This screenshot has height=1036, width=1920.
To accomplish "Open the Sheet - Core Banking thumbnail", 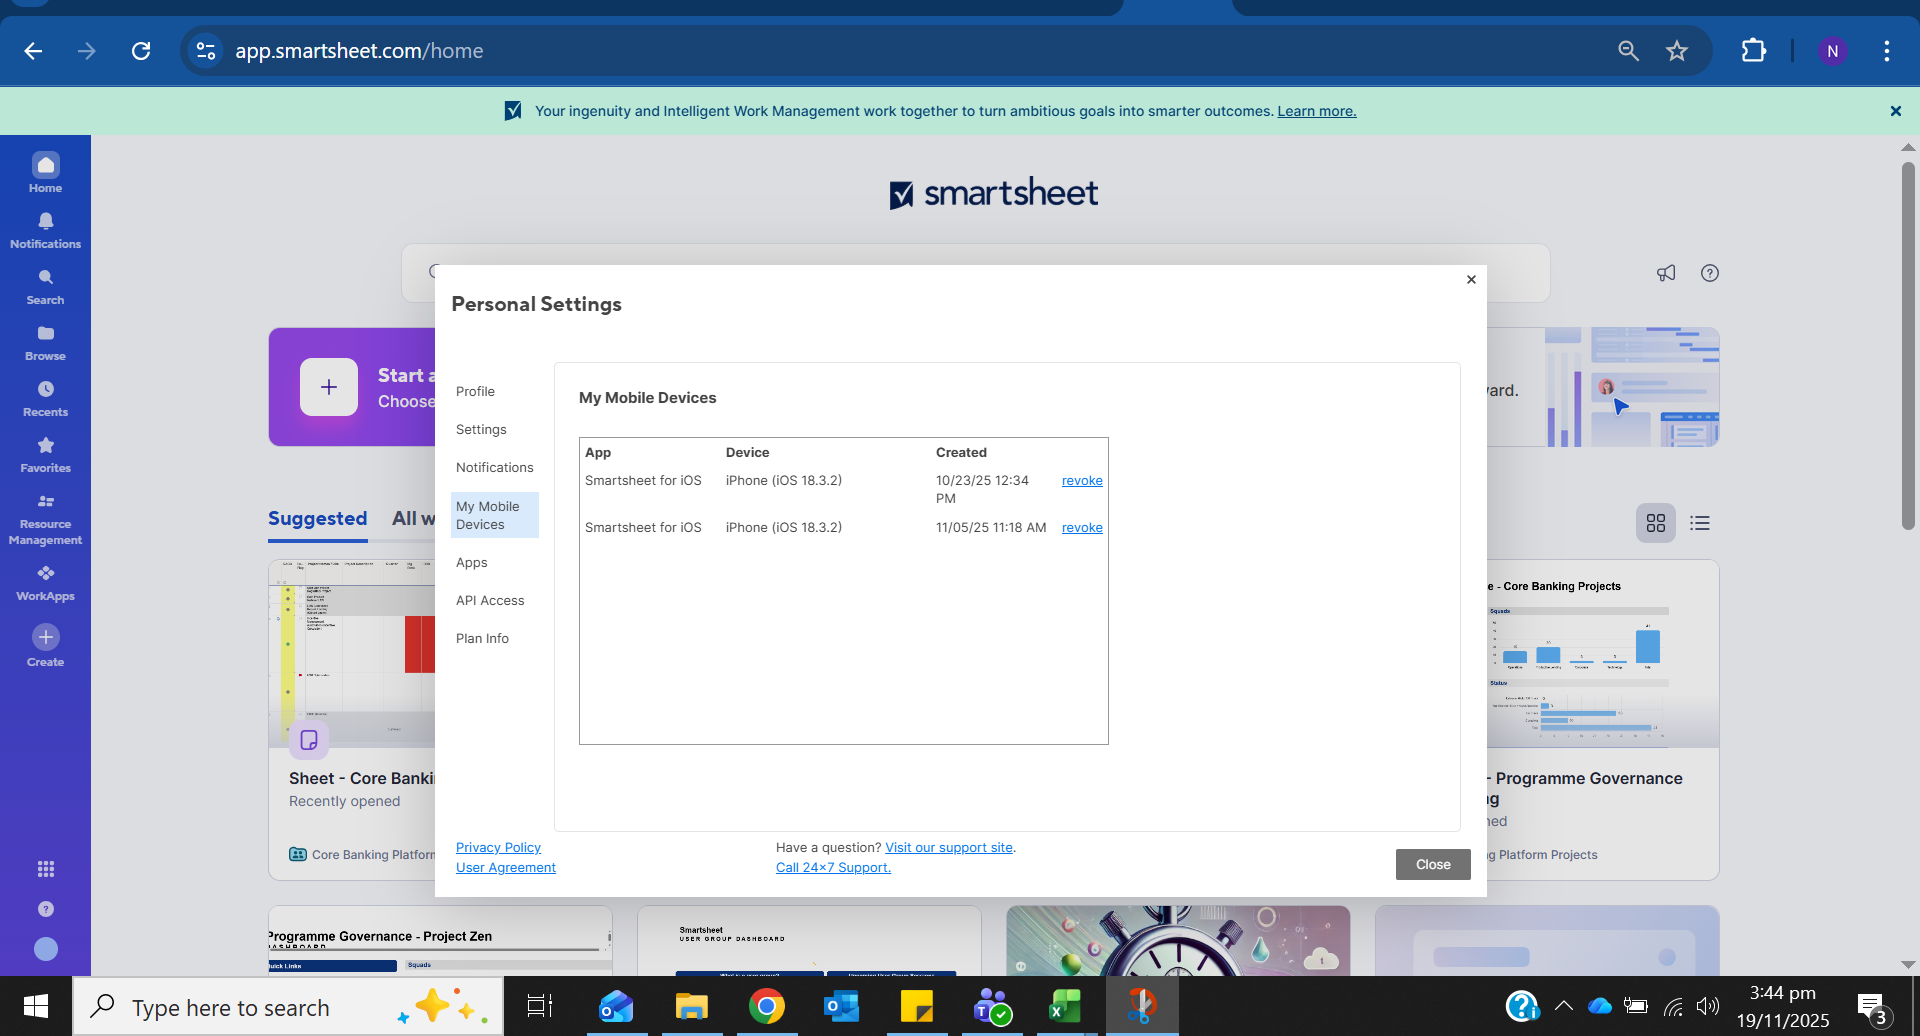I will (x=352, y=654).
